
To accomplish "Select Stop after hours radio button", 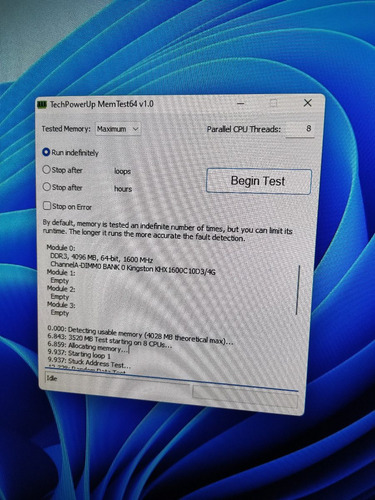I will [x=47, y=187].
